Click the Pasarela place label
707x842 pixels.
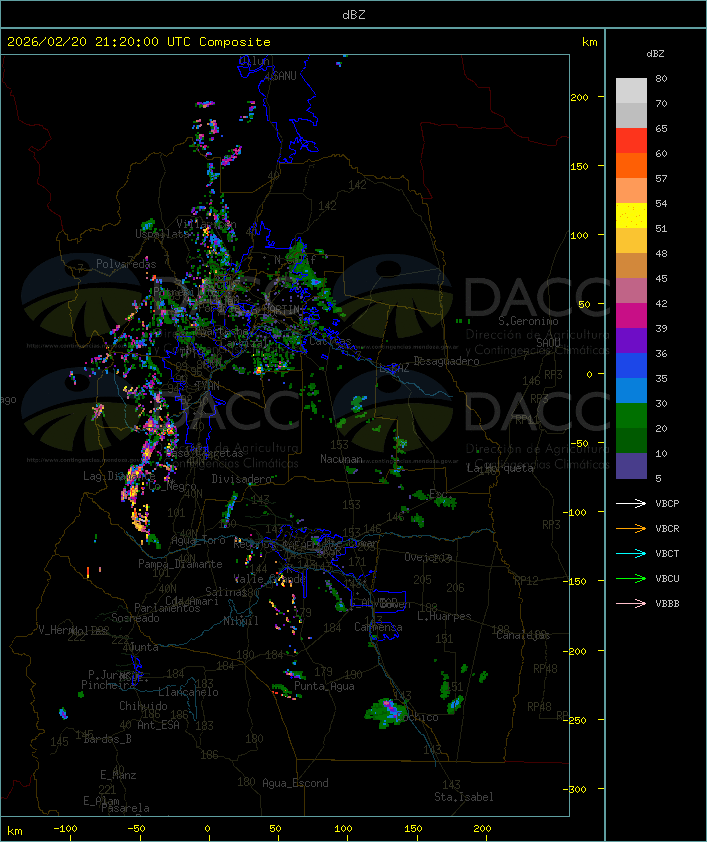pyautogui.click(x=125, y=808)
